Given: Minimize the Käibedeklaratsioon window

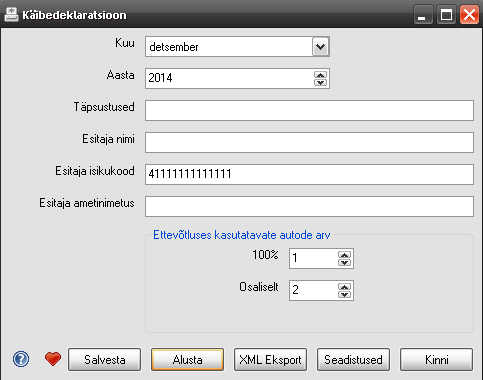Looking at the screenshot, I should (423, 14).
